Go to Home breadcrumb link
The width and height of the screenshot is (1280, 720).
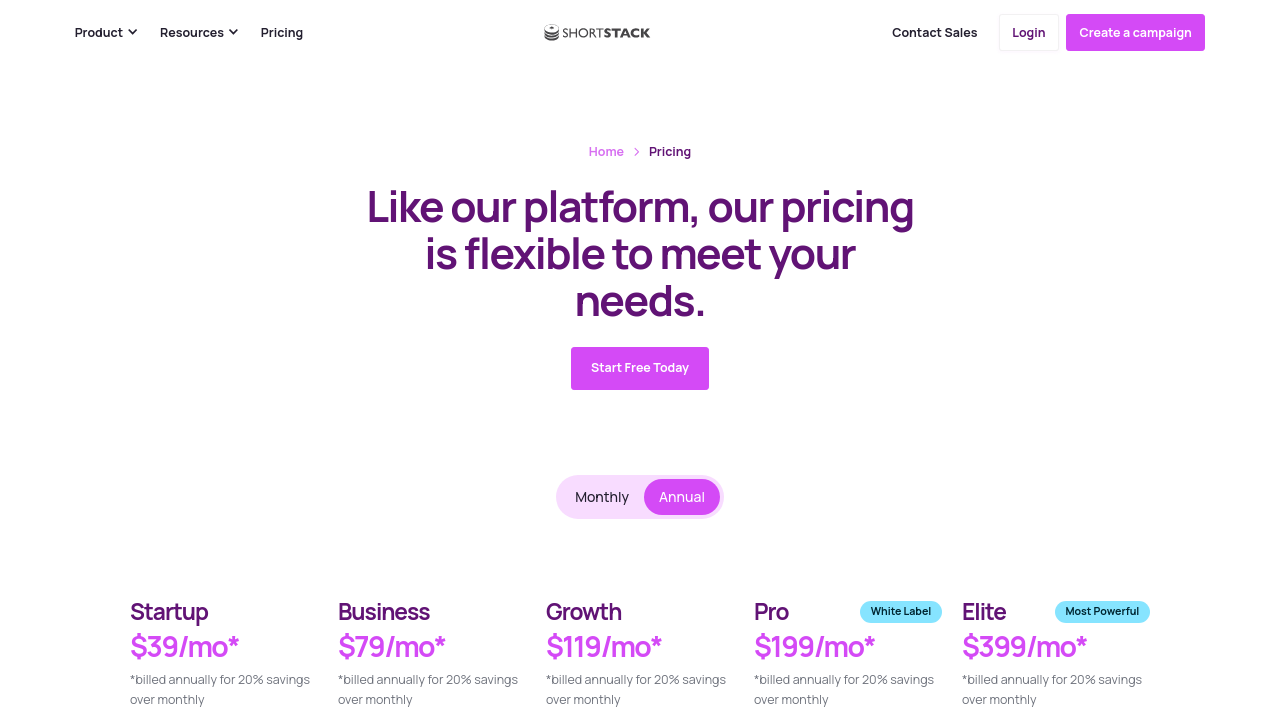point(606,152)
